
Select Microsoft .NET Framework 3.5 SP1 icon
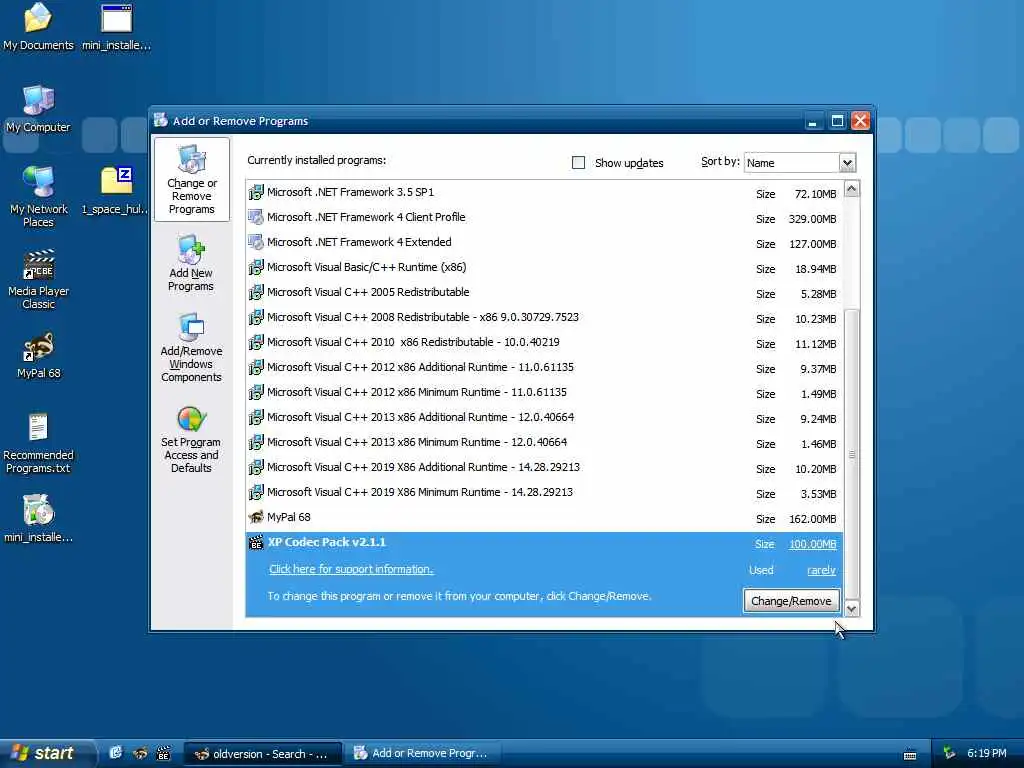click(256, 193)
